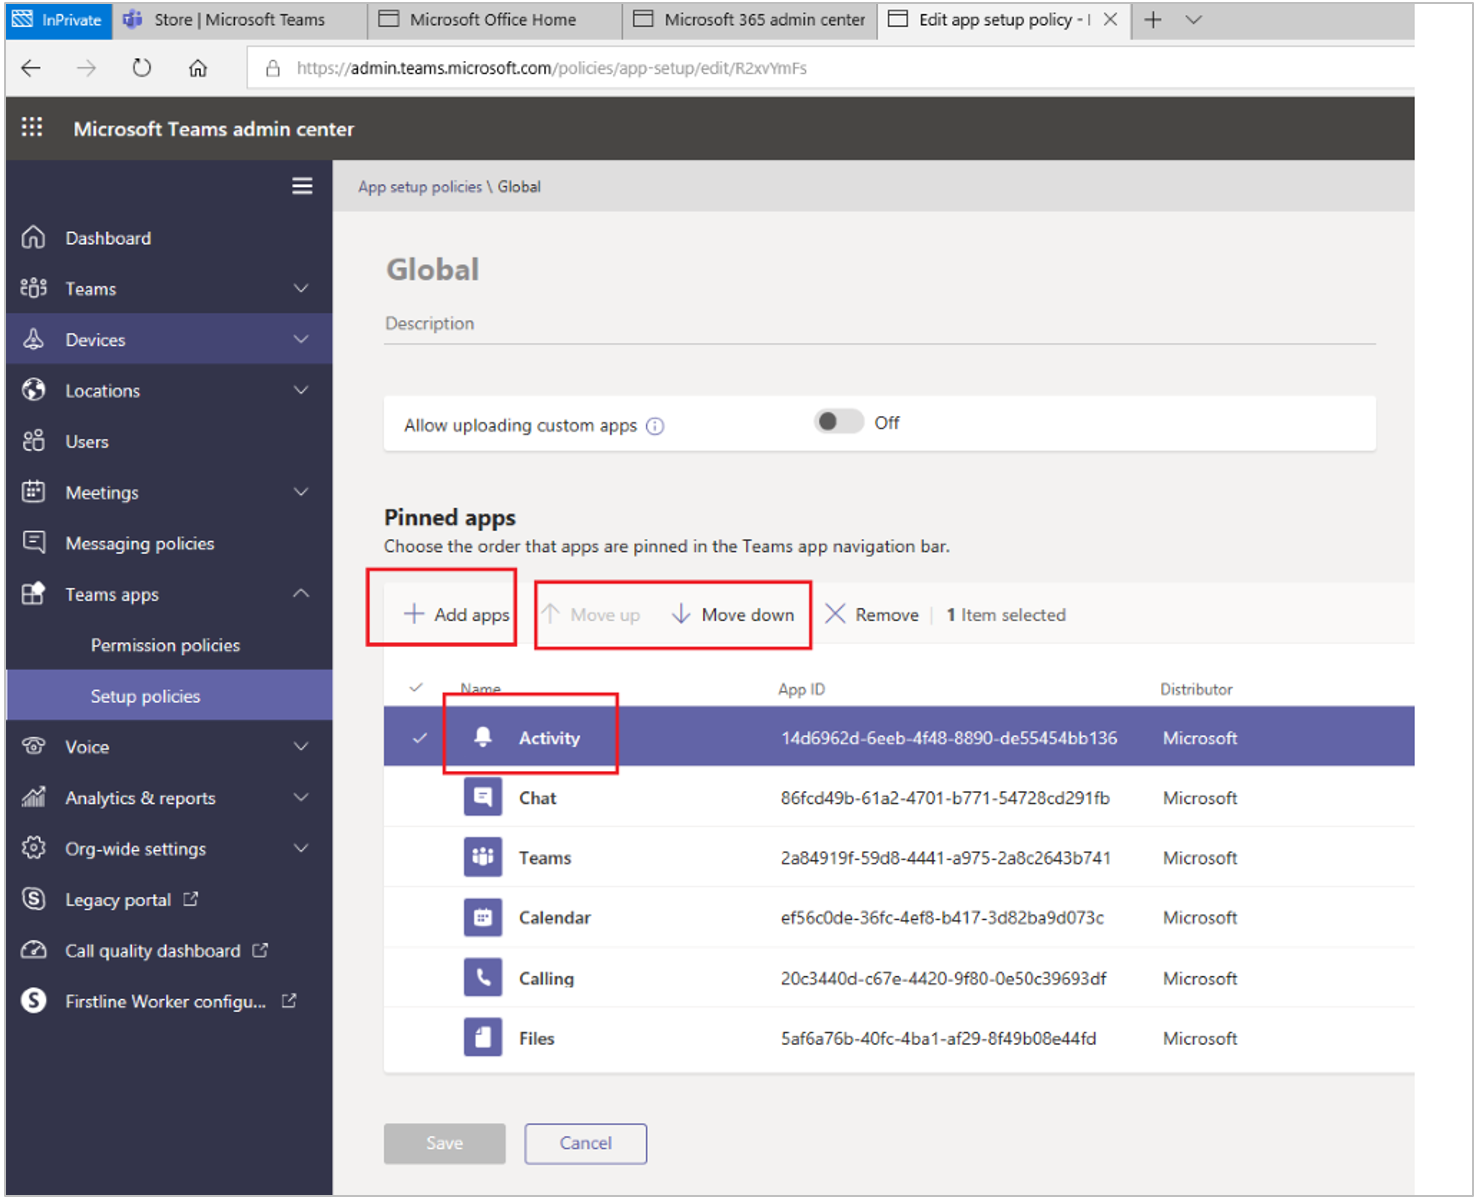Click the Firstline Worker configuration icon
The width and height of the screenshot is (1479, 1203).
click(34, 1000)
